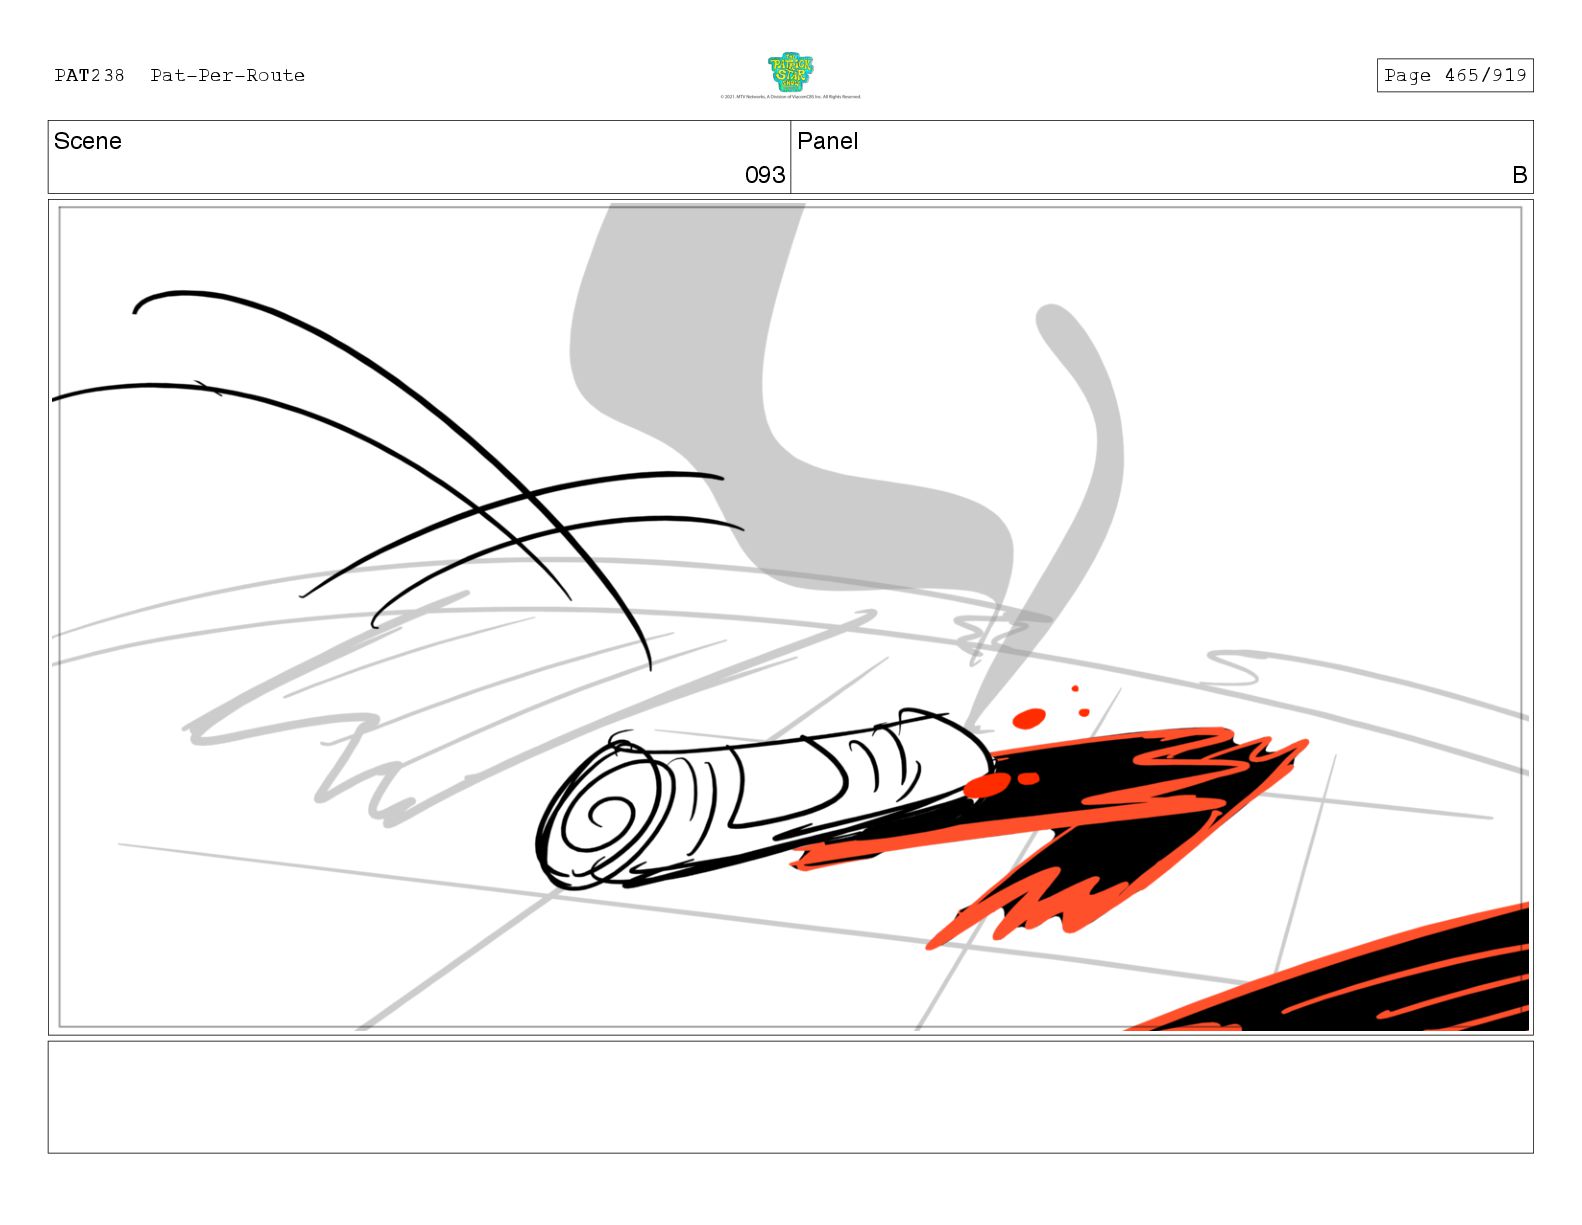The height and width of the screenshot is (1225, 1582).
Task: Click the 'Panel' header label
Action: pos(828,141)
